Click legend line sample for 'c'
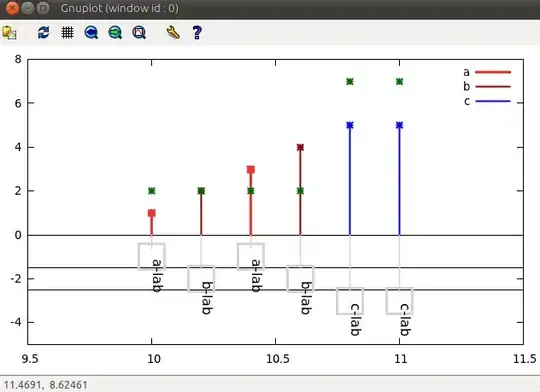540x392 pixels. [x=493, y=101]
